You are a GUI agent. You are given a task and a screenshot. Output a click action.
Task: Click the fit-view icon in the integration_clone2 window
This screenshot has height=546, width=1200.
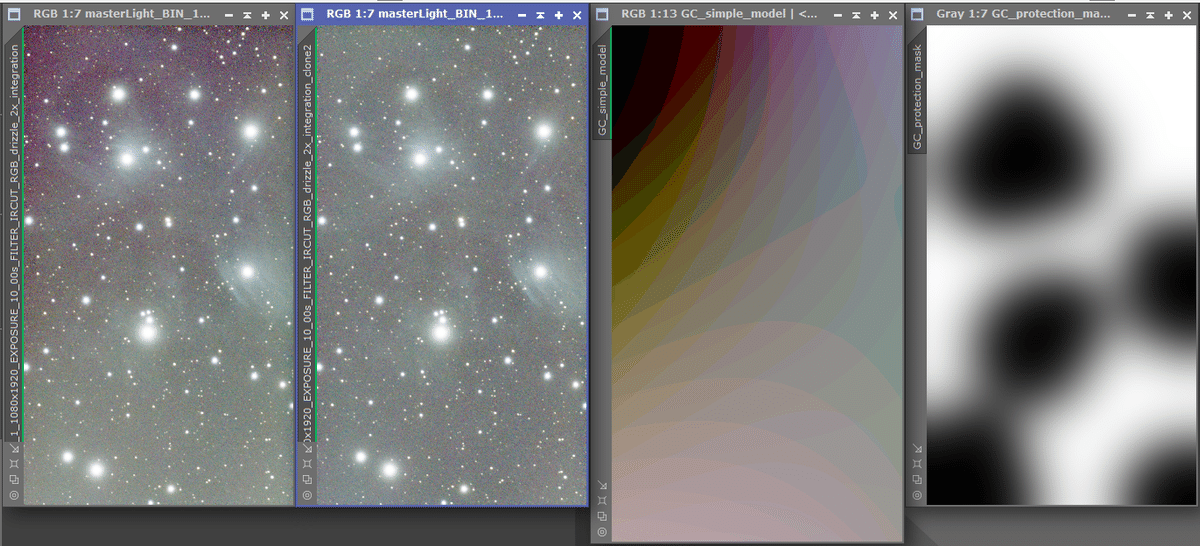click(306, 464)
